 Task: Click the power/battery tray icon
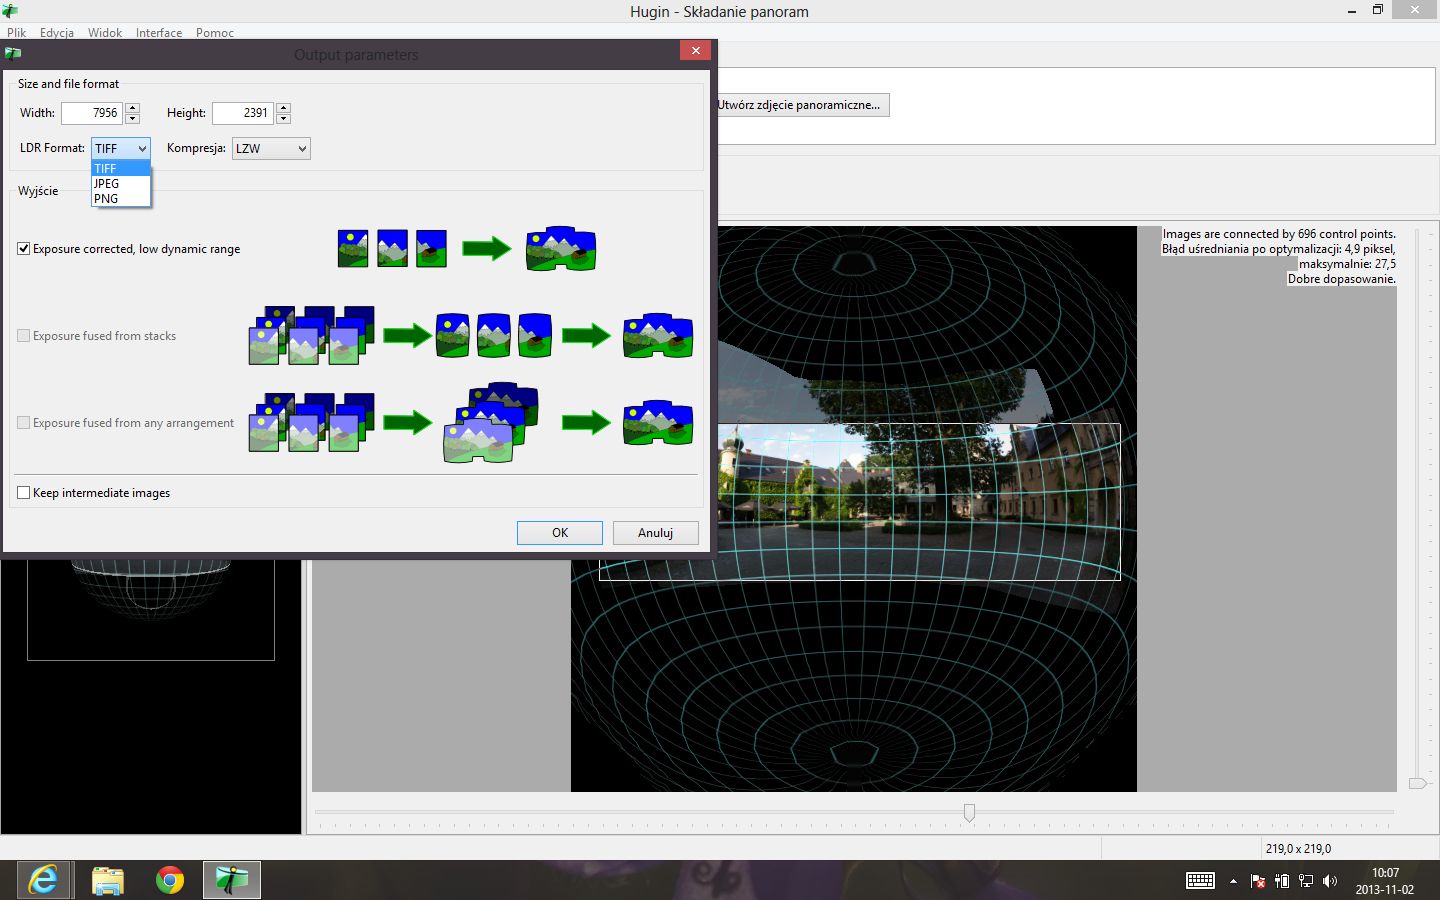point(1282,881)
